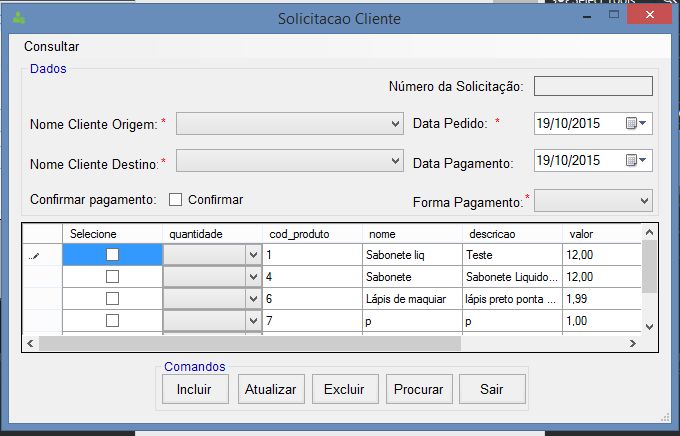
Task: Select the Teste description cell
Action: coord(512,255)
